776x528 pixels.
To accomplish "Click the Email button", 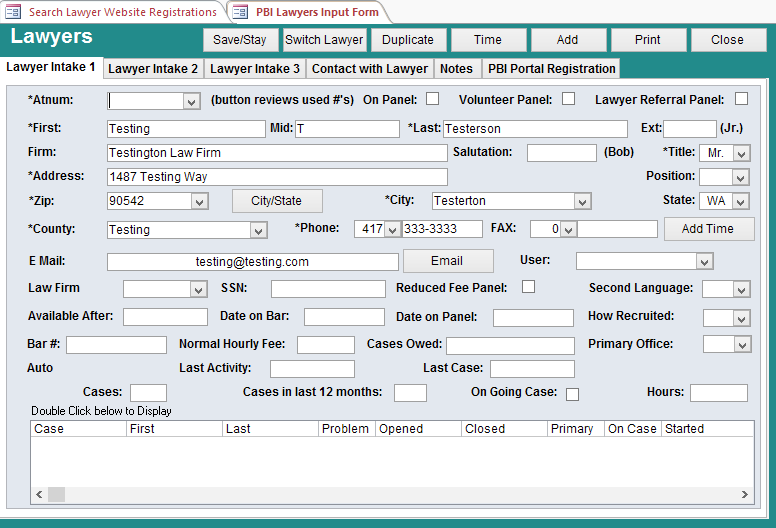I will point(447,261).
